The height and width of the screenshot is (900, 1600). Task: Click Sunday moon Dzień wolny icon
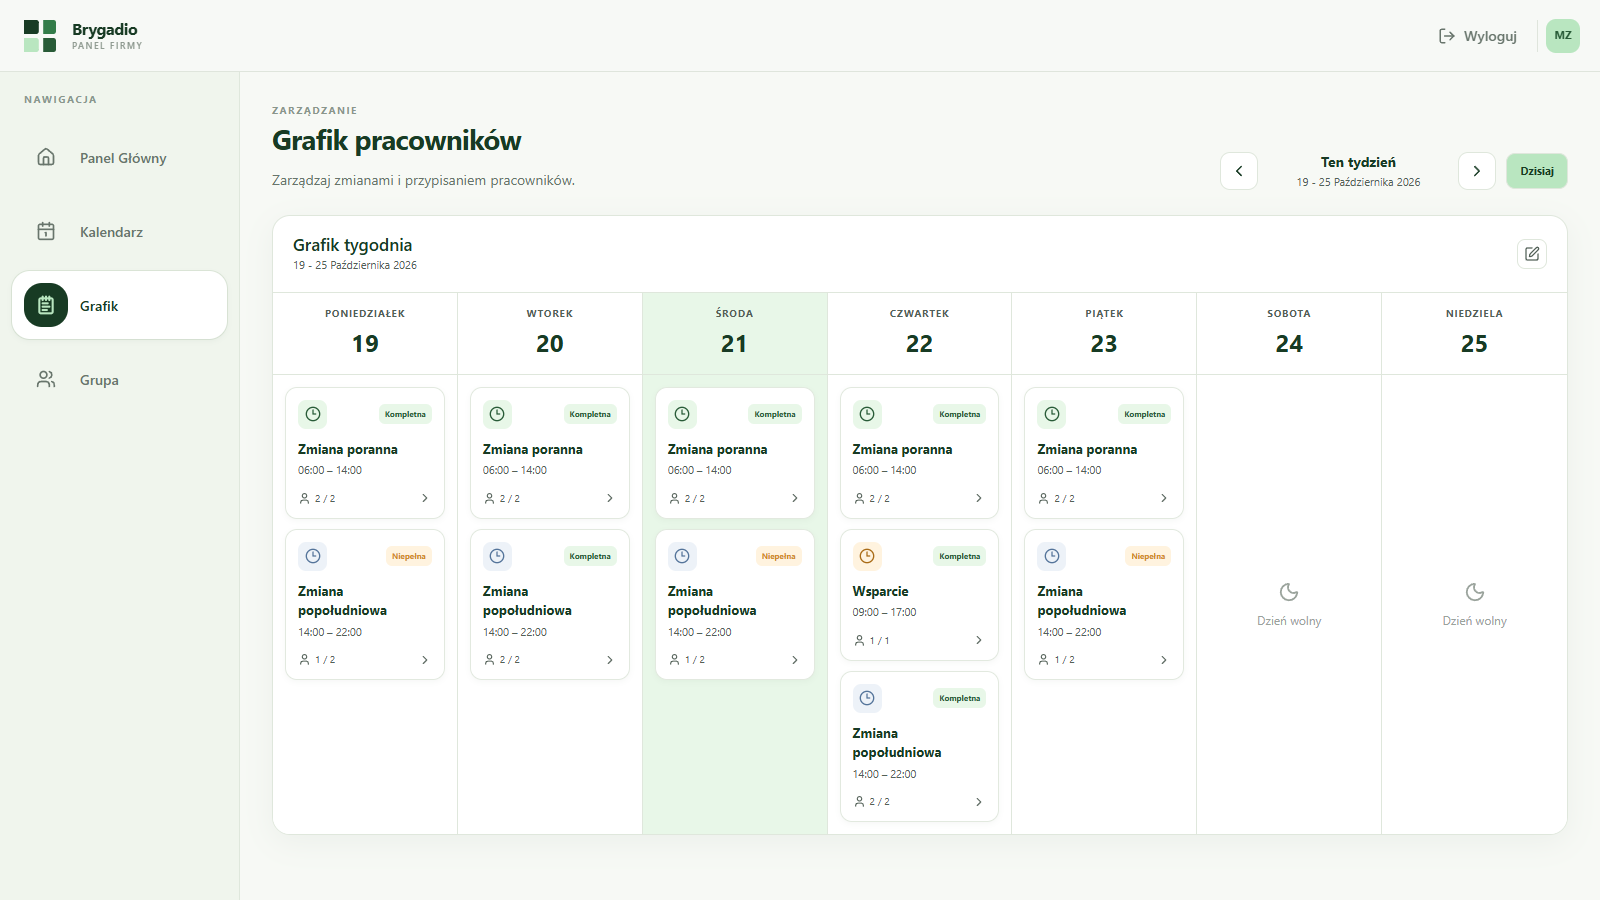click(x=1474, y=592)
